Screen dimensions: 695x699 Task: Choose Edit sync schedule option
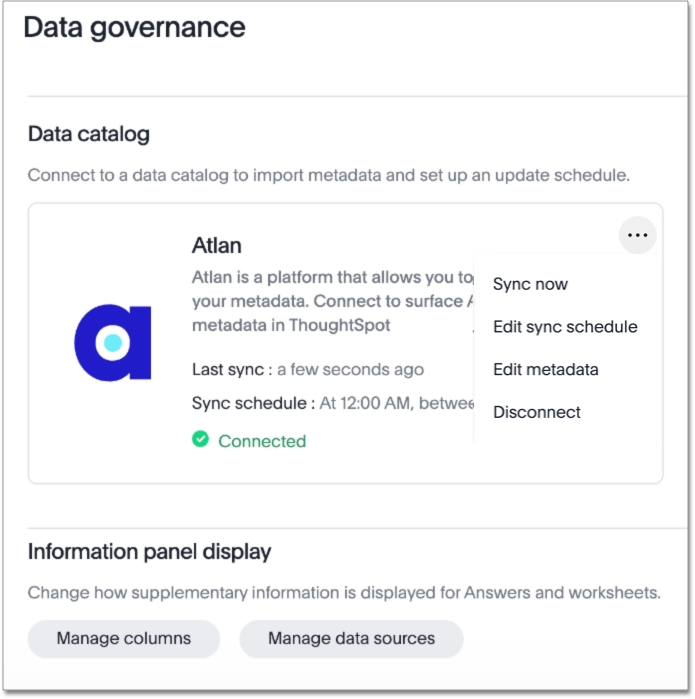point(565,327)
